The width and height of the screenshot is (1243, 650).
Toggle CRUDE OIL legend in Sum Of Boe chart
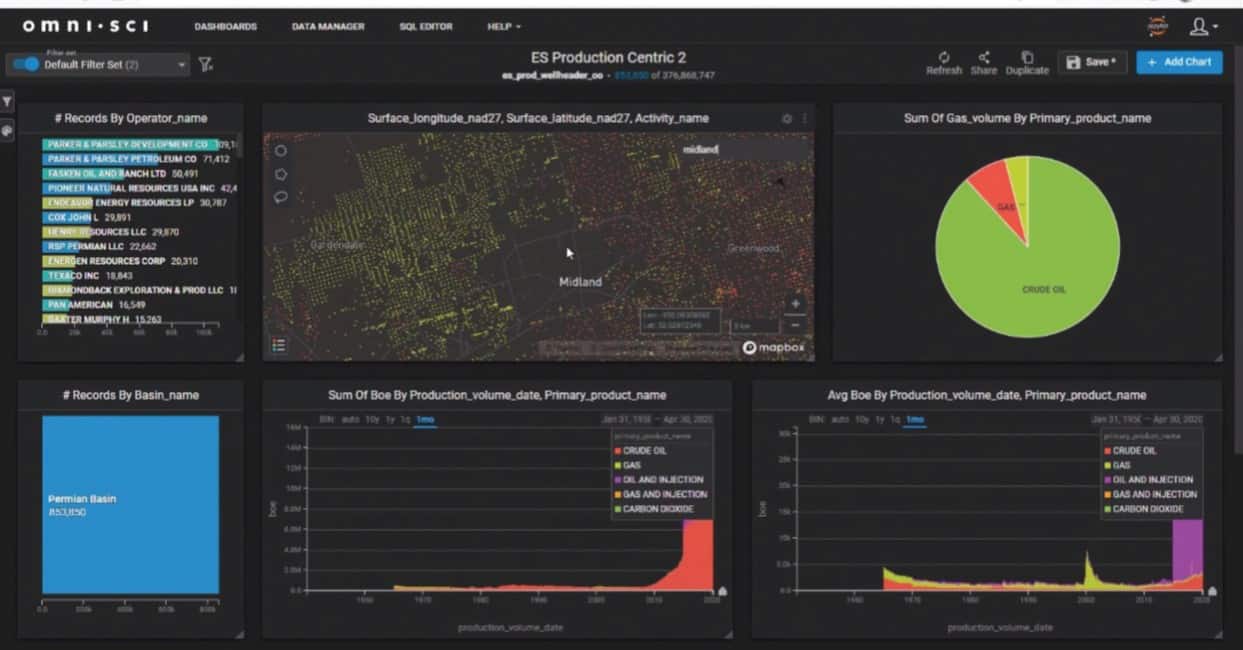[641, 451]
